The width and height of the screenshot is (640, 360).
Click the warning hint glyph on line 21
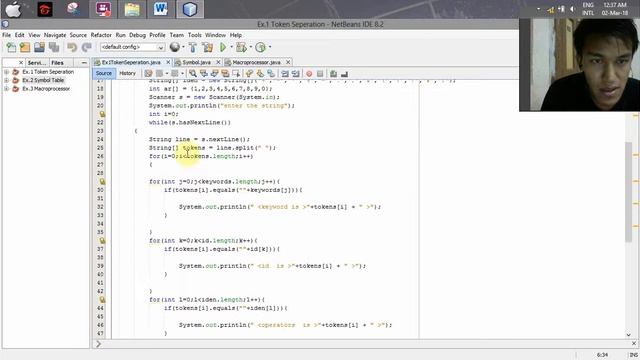[x=102, y=114]
